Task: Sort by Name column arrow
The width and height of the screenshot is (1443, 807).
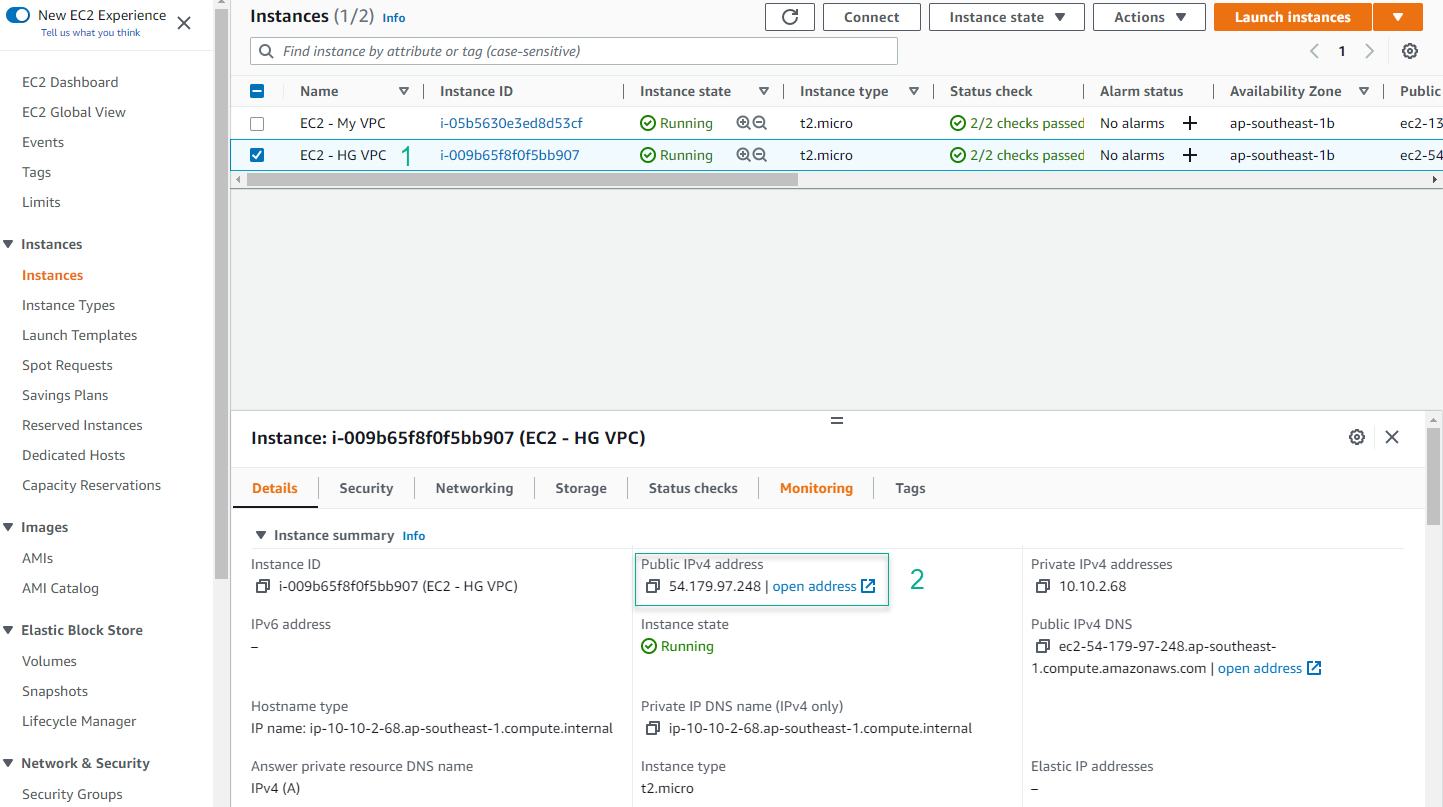Action: [404, 91]
